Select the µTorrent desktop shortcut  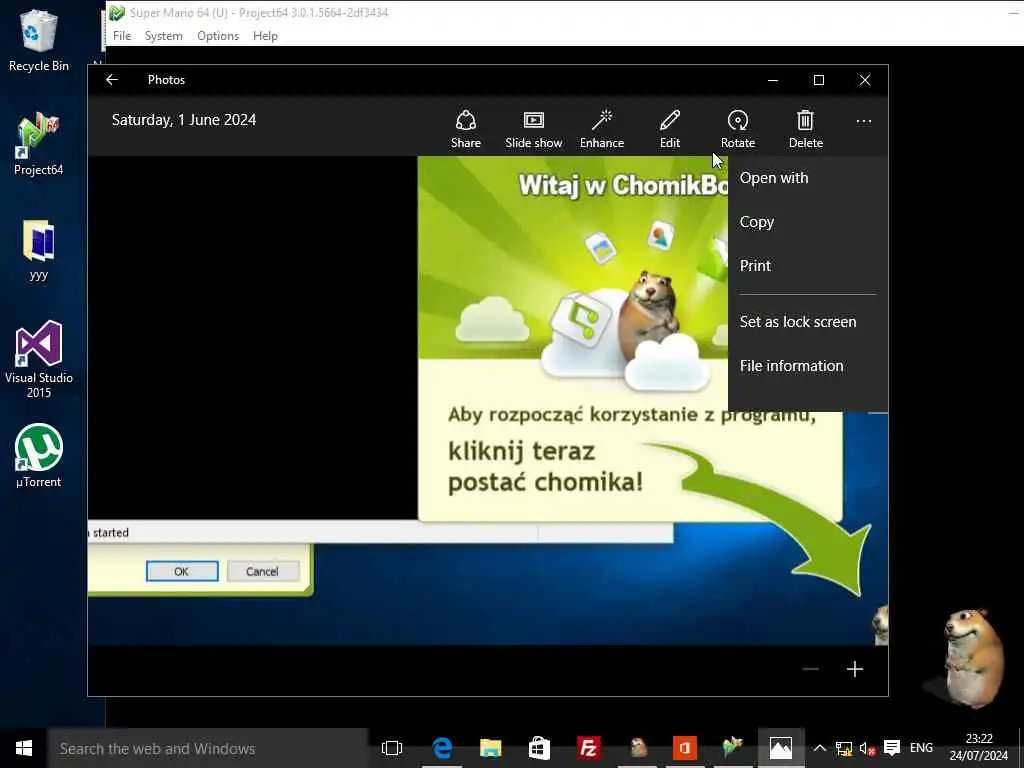click(39, 456)
